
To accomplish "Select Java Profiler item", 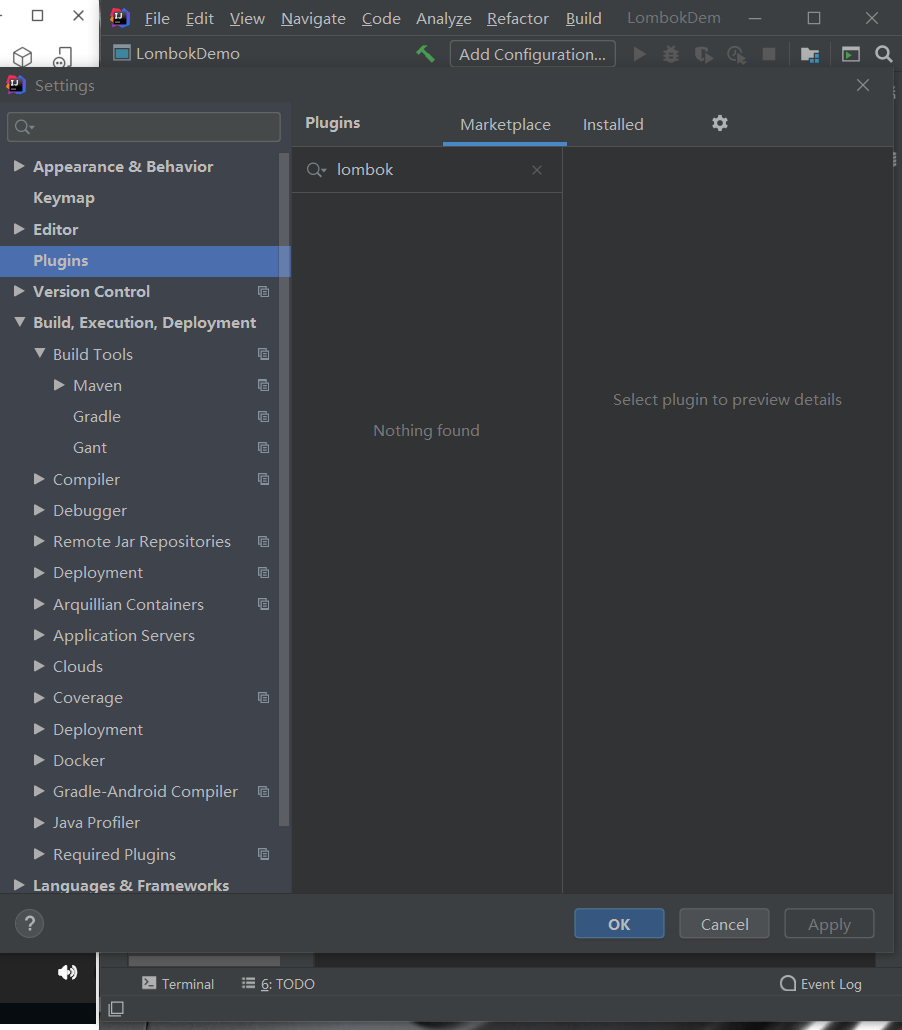I will pos(96,822).
